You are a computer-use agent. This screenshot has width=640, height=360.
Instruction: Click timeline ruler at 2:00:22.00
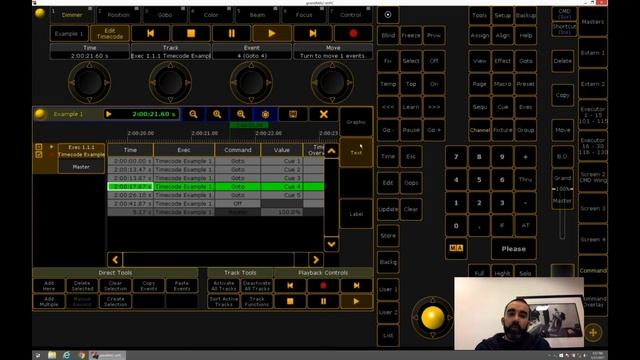pos(268,133)
